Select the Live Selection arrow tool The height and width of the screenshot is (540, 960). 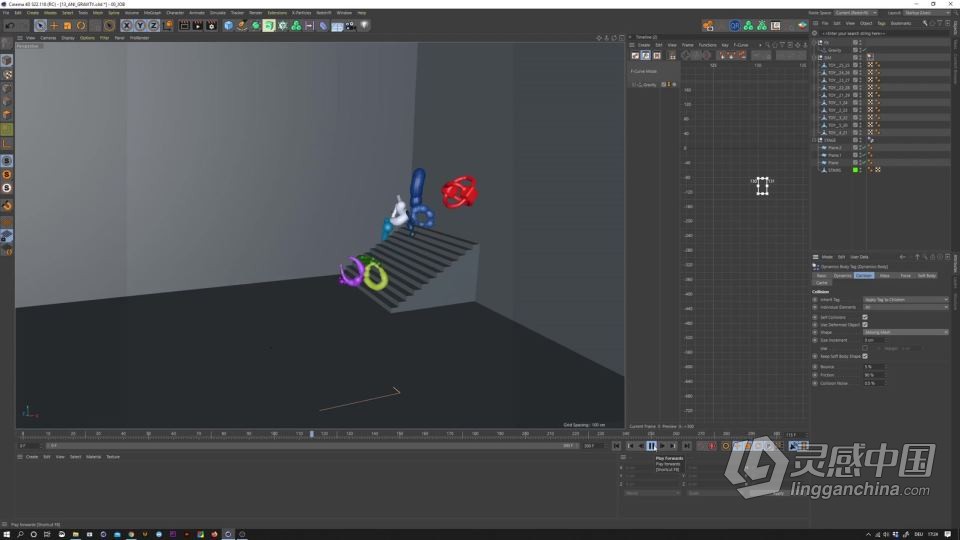point(40,26)
